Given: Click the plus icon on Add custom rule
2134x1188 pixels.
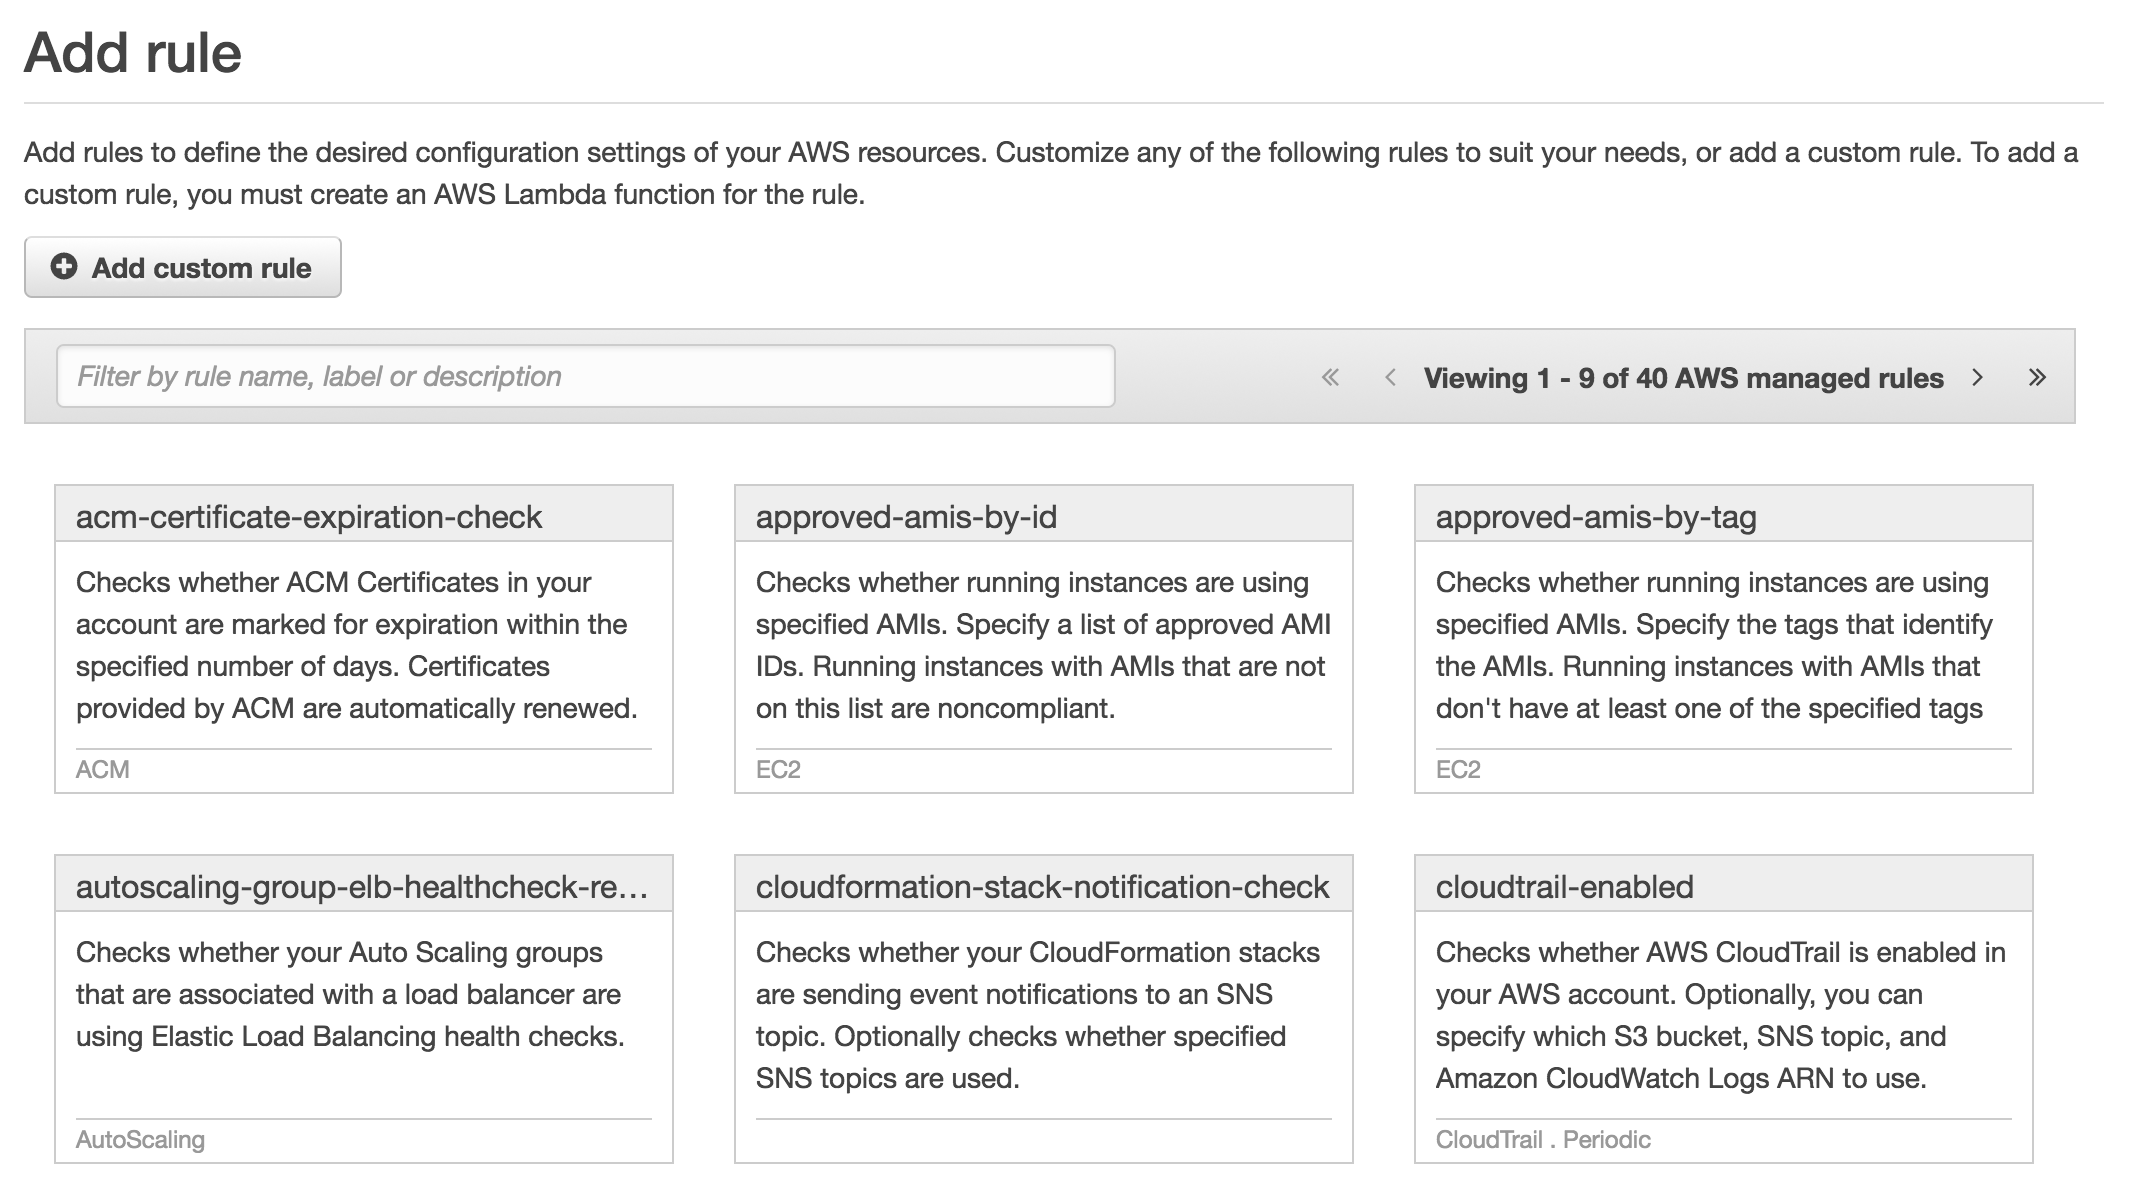Looking at the screenshot, I should (x=64, y=267).
